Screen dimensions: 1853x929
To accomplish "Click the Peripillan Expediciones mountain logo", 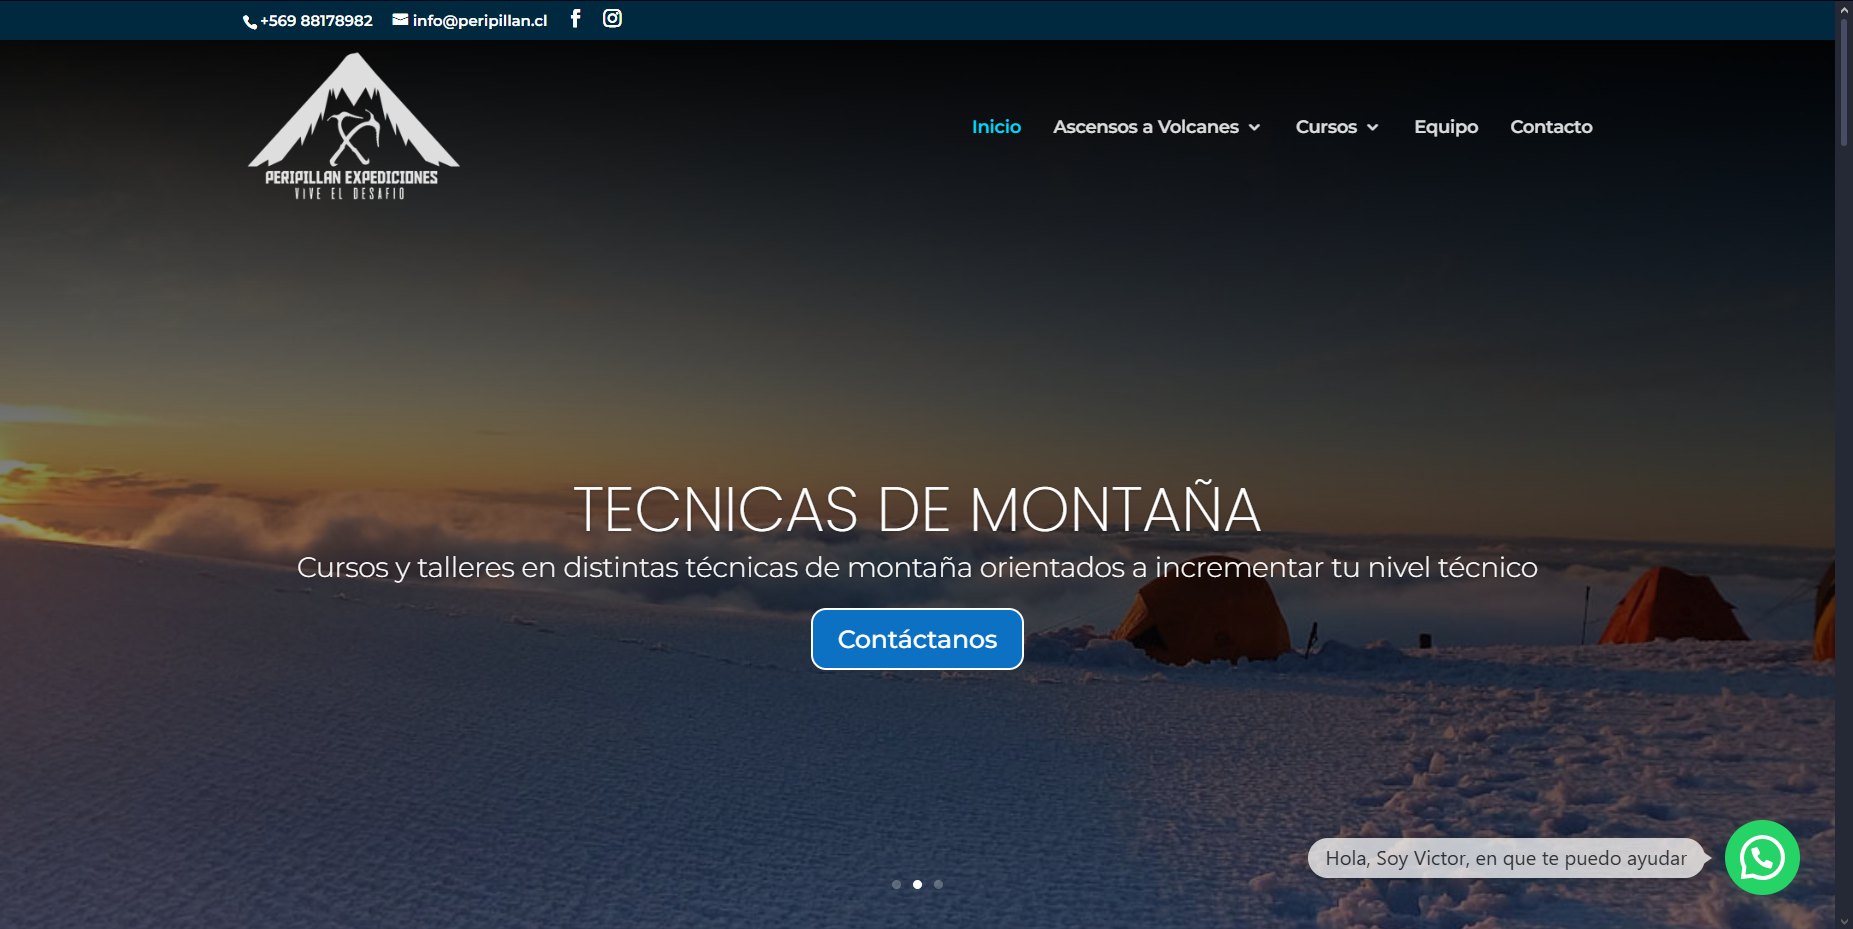I will 353,127.
